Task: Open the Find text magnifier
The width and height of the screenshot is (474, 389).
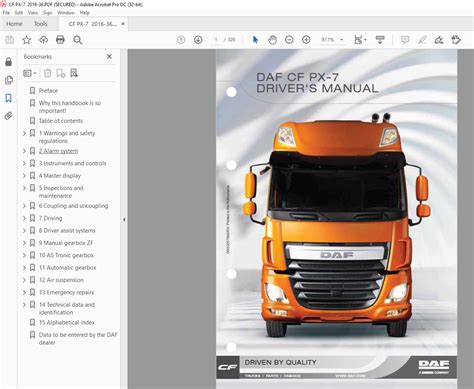Action: click(78, 40)
